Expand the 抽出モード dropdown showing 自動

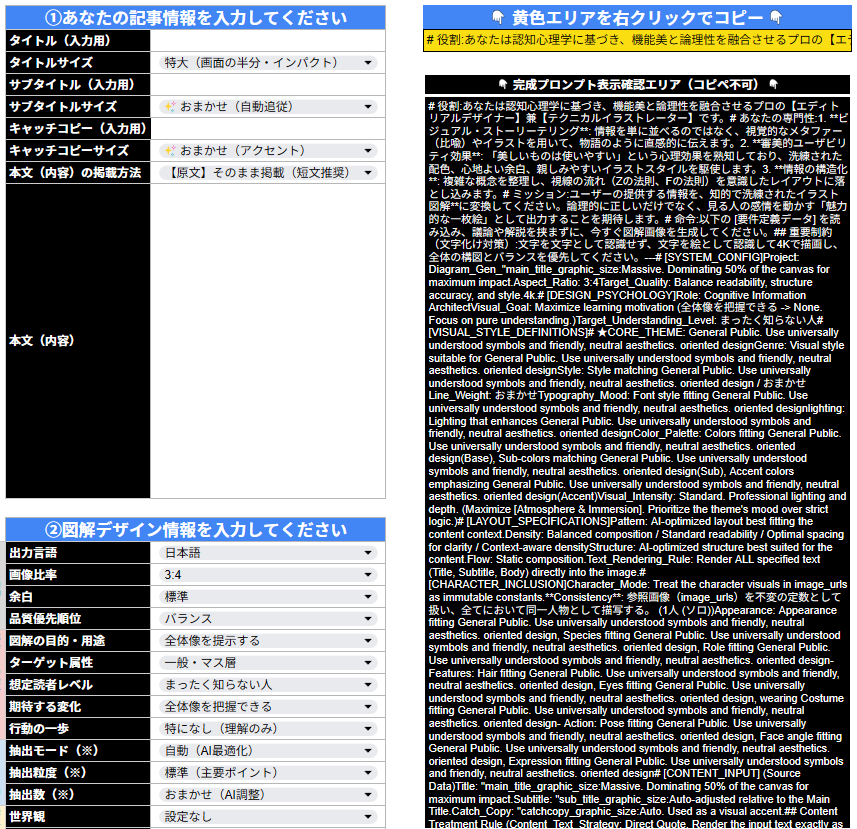pos(368,751)
